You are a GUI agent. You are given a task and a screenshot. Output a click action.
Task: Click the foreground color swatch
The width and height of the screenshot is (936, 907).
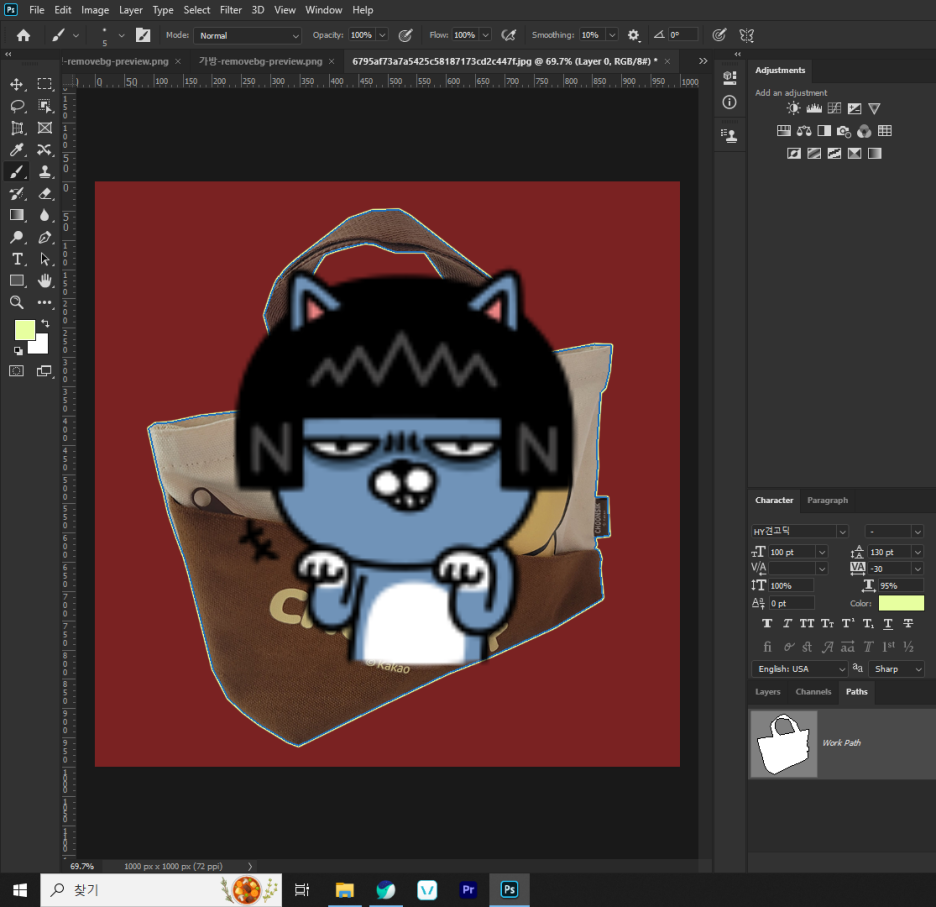[x=24, y=330]
